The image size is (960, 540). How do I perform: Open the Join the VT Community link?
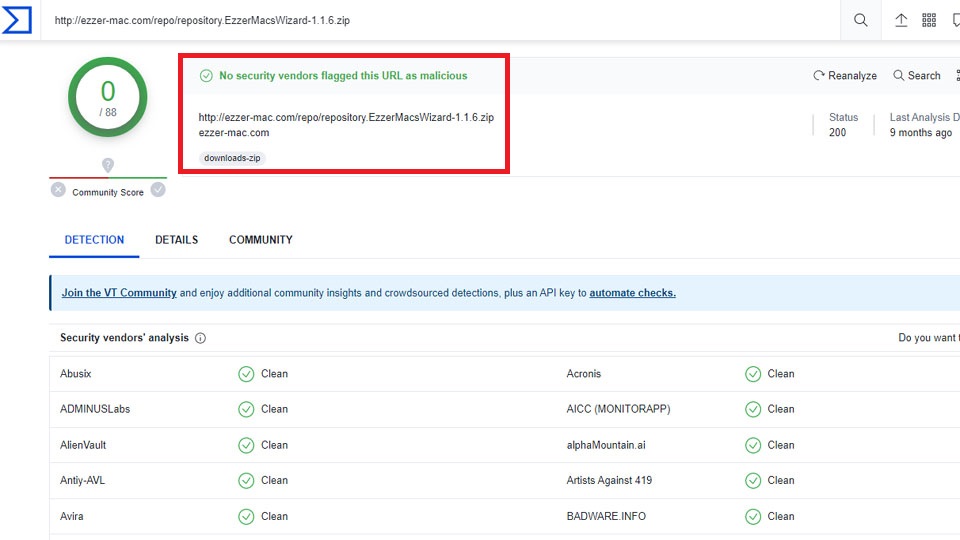point(119,293)
